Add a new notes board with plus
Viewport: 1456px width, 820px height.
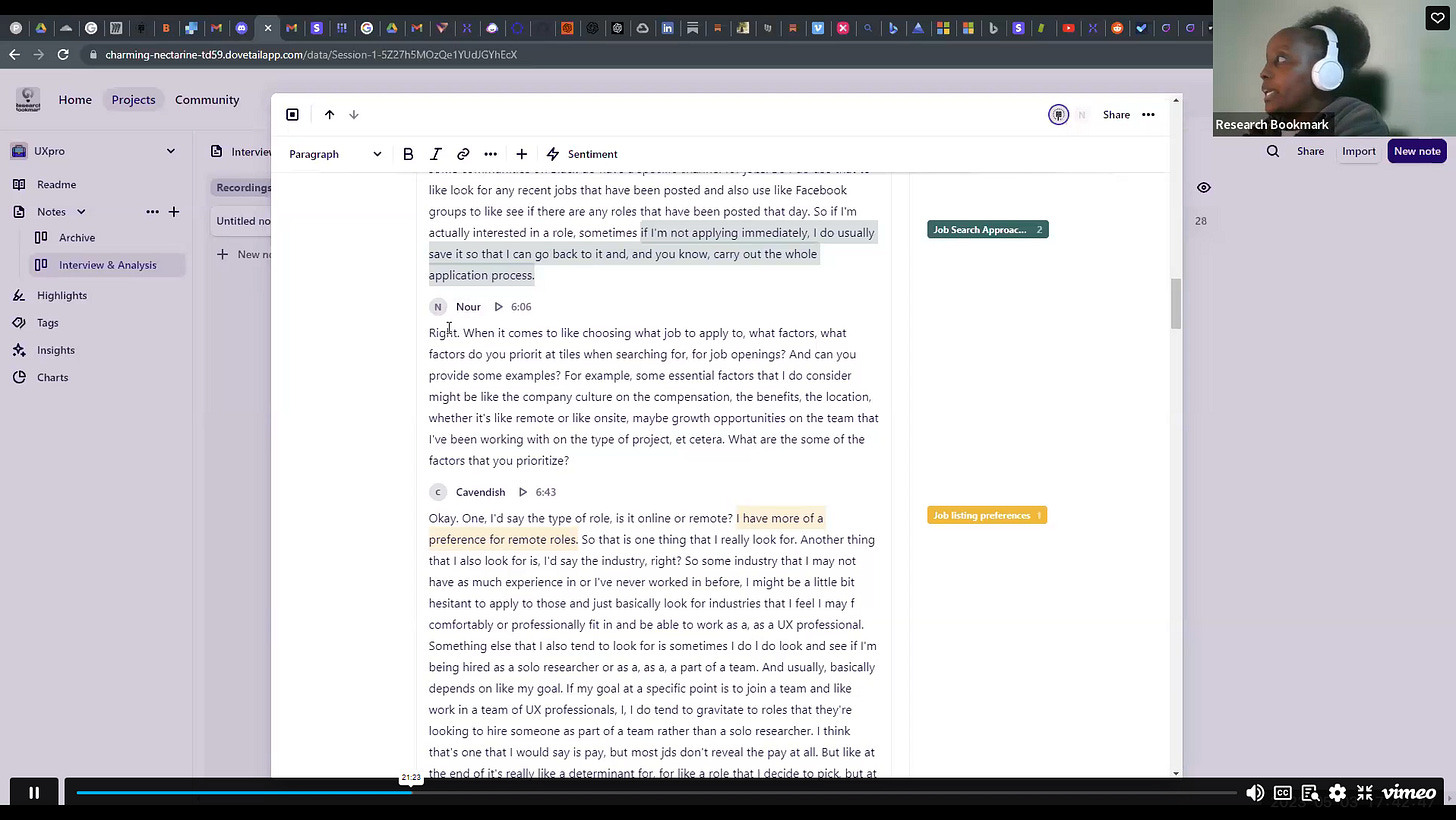point(174,212)
